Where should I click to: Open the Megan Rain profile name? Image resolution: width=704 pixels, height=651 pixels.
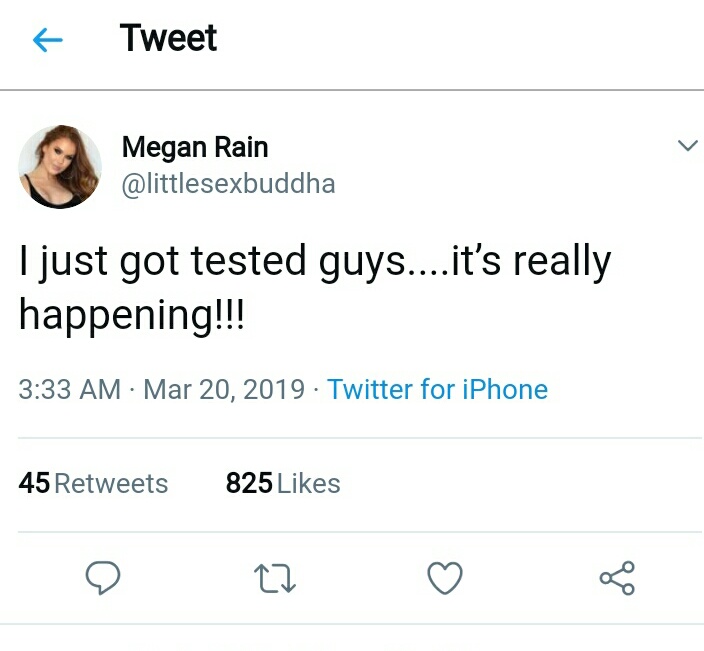click(194, 148)
